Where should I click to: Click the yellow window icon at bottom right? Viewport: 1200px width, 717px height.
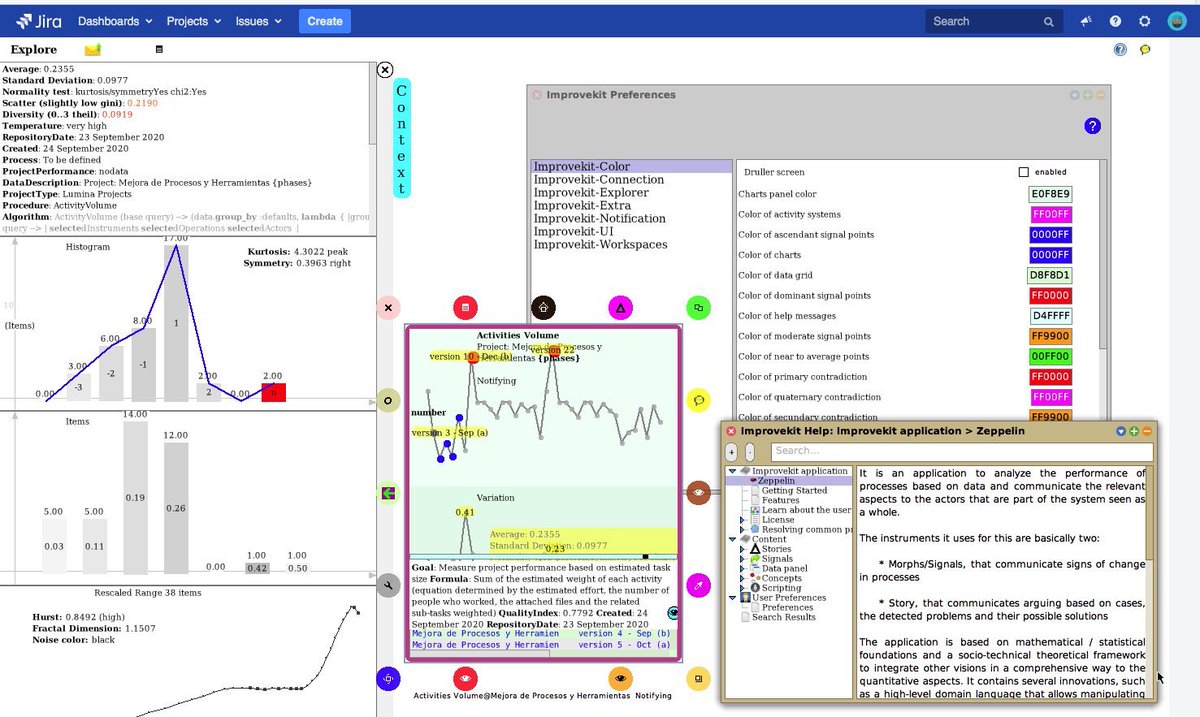pos(698,679)
